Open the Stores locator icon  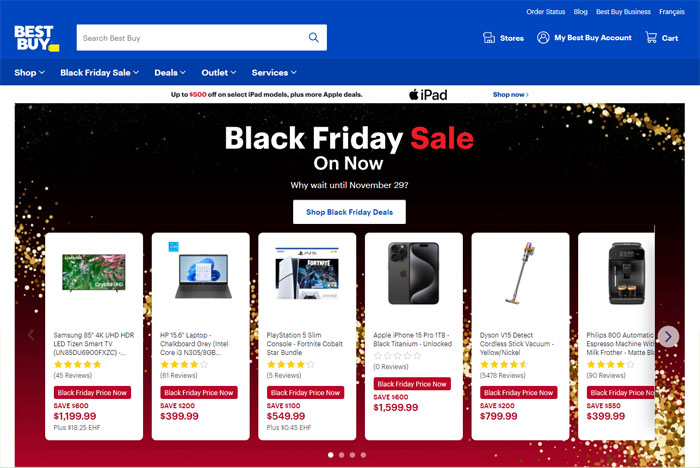tap(490, 38)
